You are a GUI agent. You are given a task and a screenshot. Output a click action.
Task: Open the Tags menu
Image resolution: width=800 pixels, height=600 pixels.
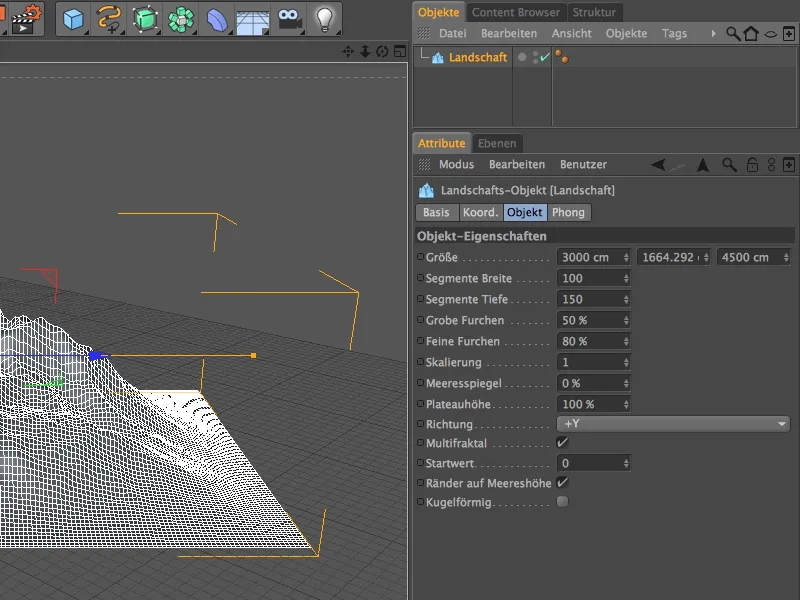pyautogui.click(x=674, y=34)
